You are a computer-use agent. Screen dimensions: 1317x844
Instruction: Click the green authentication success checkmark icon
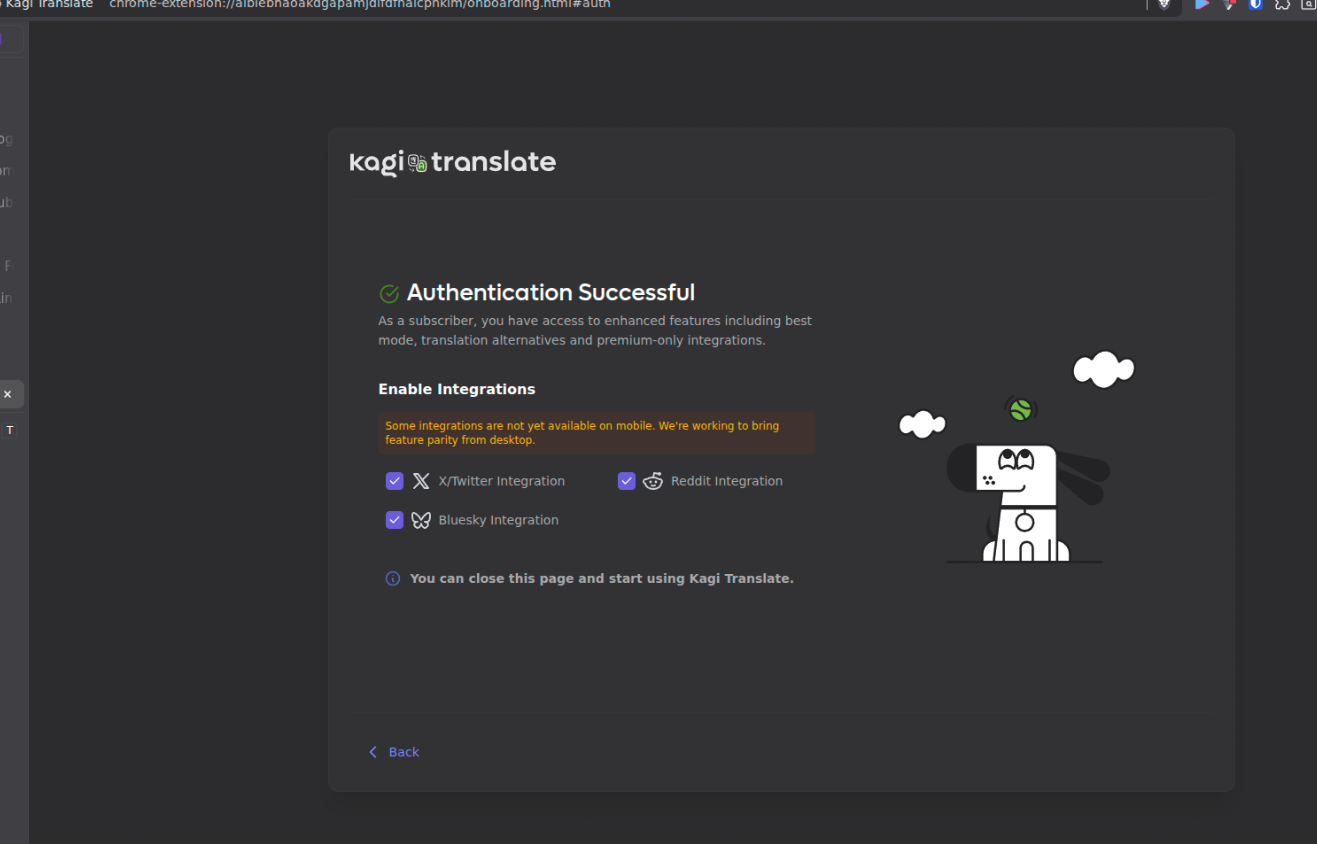click(389, 293)
